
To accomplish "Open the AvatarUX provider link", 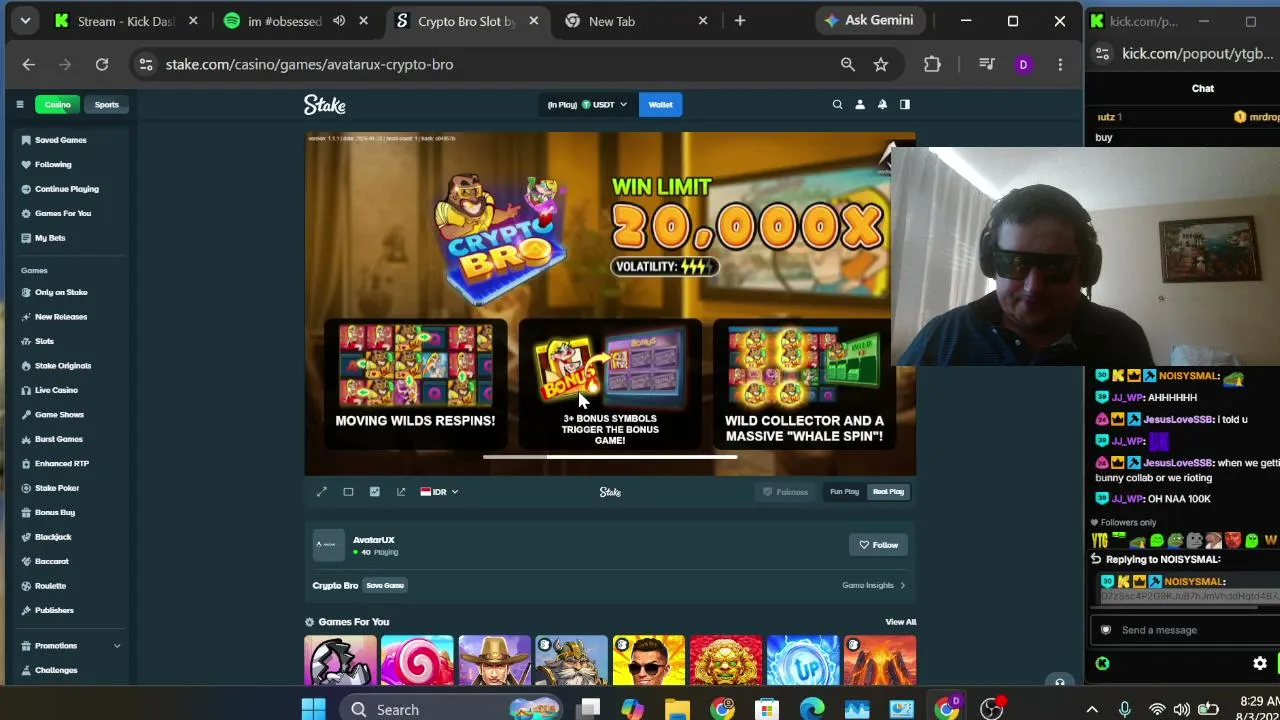I will point(373,540).
